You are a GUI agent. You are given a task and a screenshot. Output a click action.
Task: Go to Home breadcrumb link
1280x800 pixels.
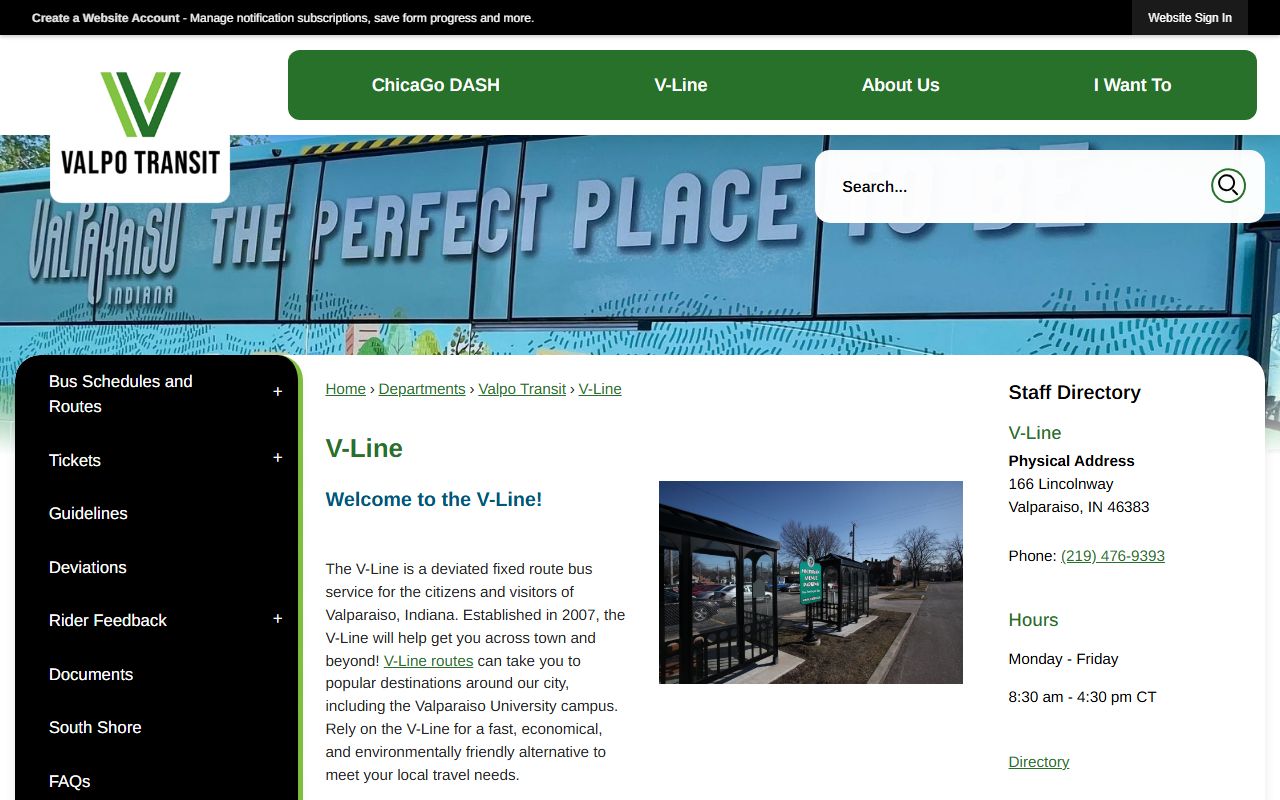(x=346, y=389)
